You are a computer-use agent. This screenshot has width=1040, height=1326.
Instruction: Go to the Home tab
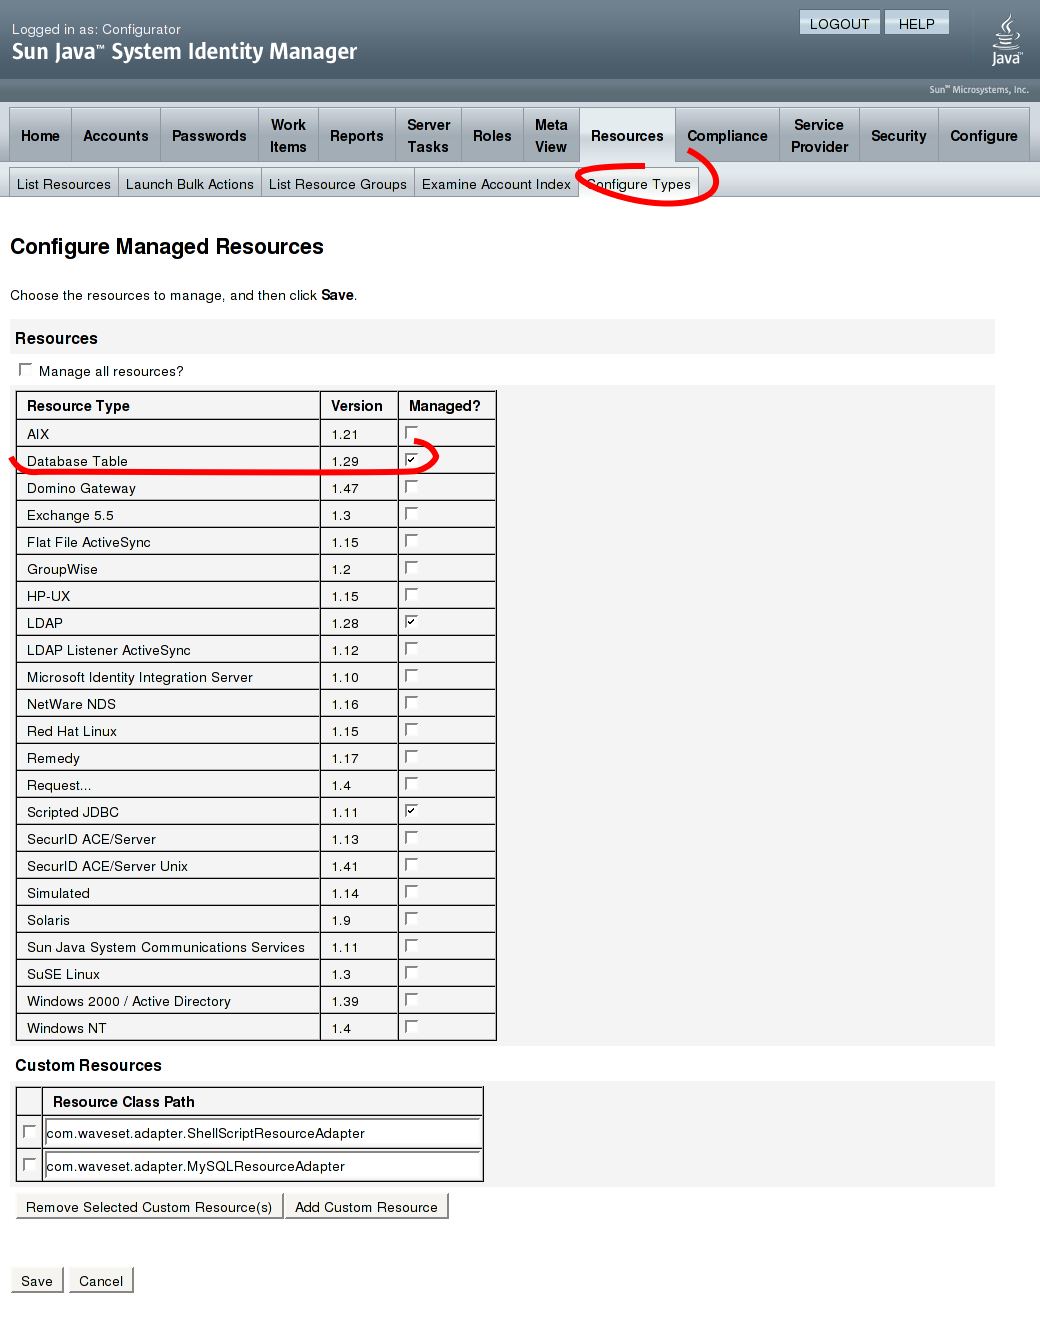click(40, 136)
